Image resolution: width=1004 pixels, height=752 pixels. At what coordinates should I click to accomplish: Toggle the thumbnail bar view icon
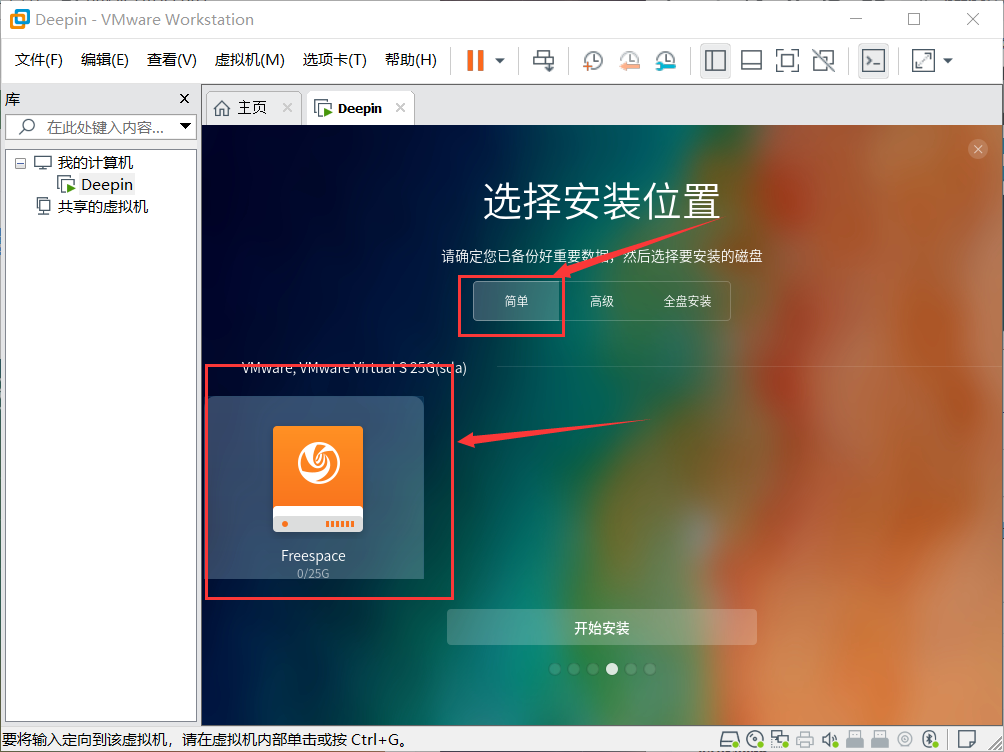click(751, 61)
